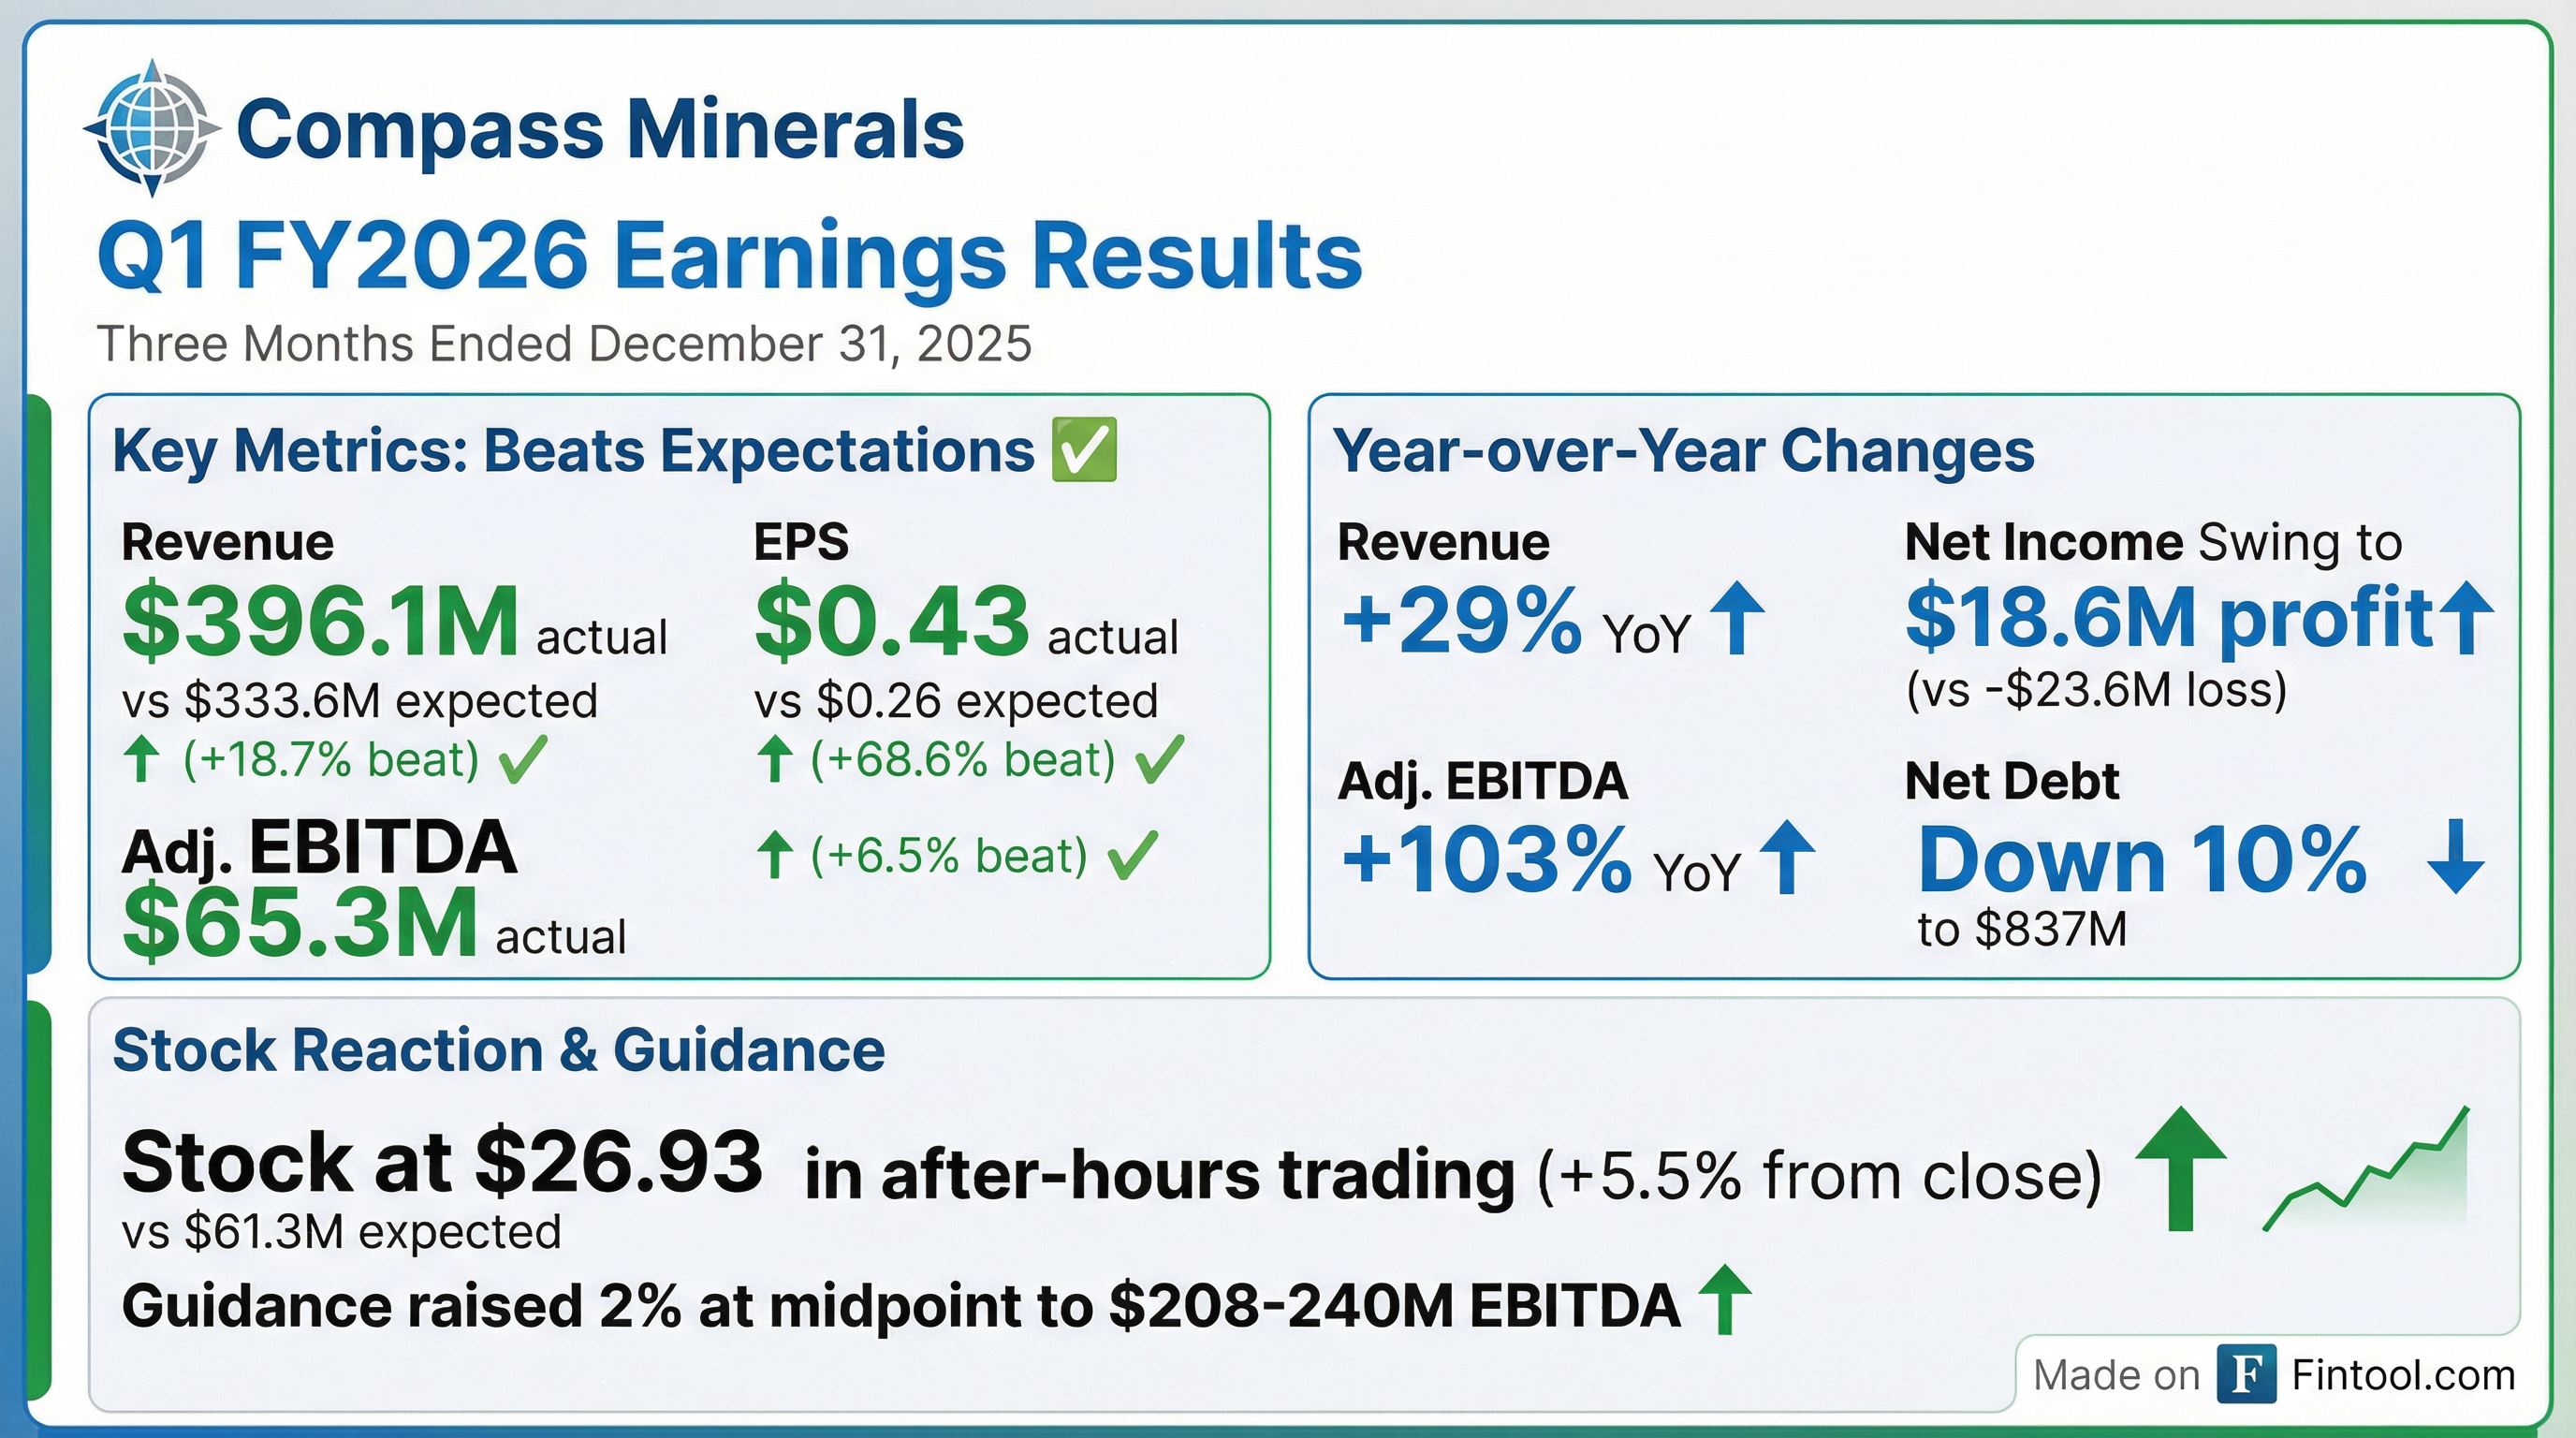Image resolution: width=2576 pixels, height=1438 pixels.
Task: Click the Compass Minerals globe logo
Action: (x=151, y=127)
